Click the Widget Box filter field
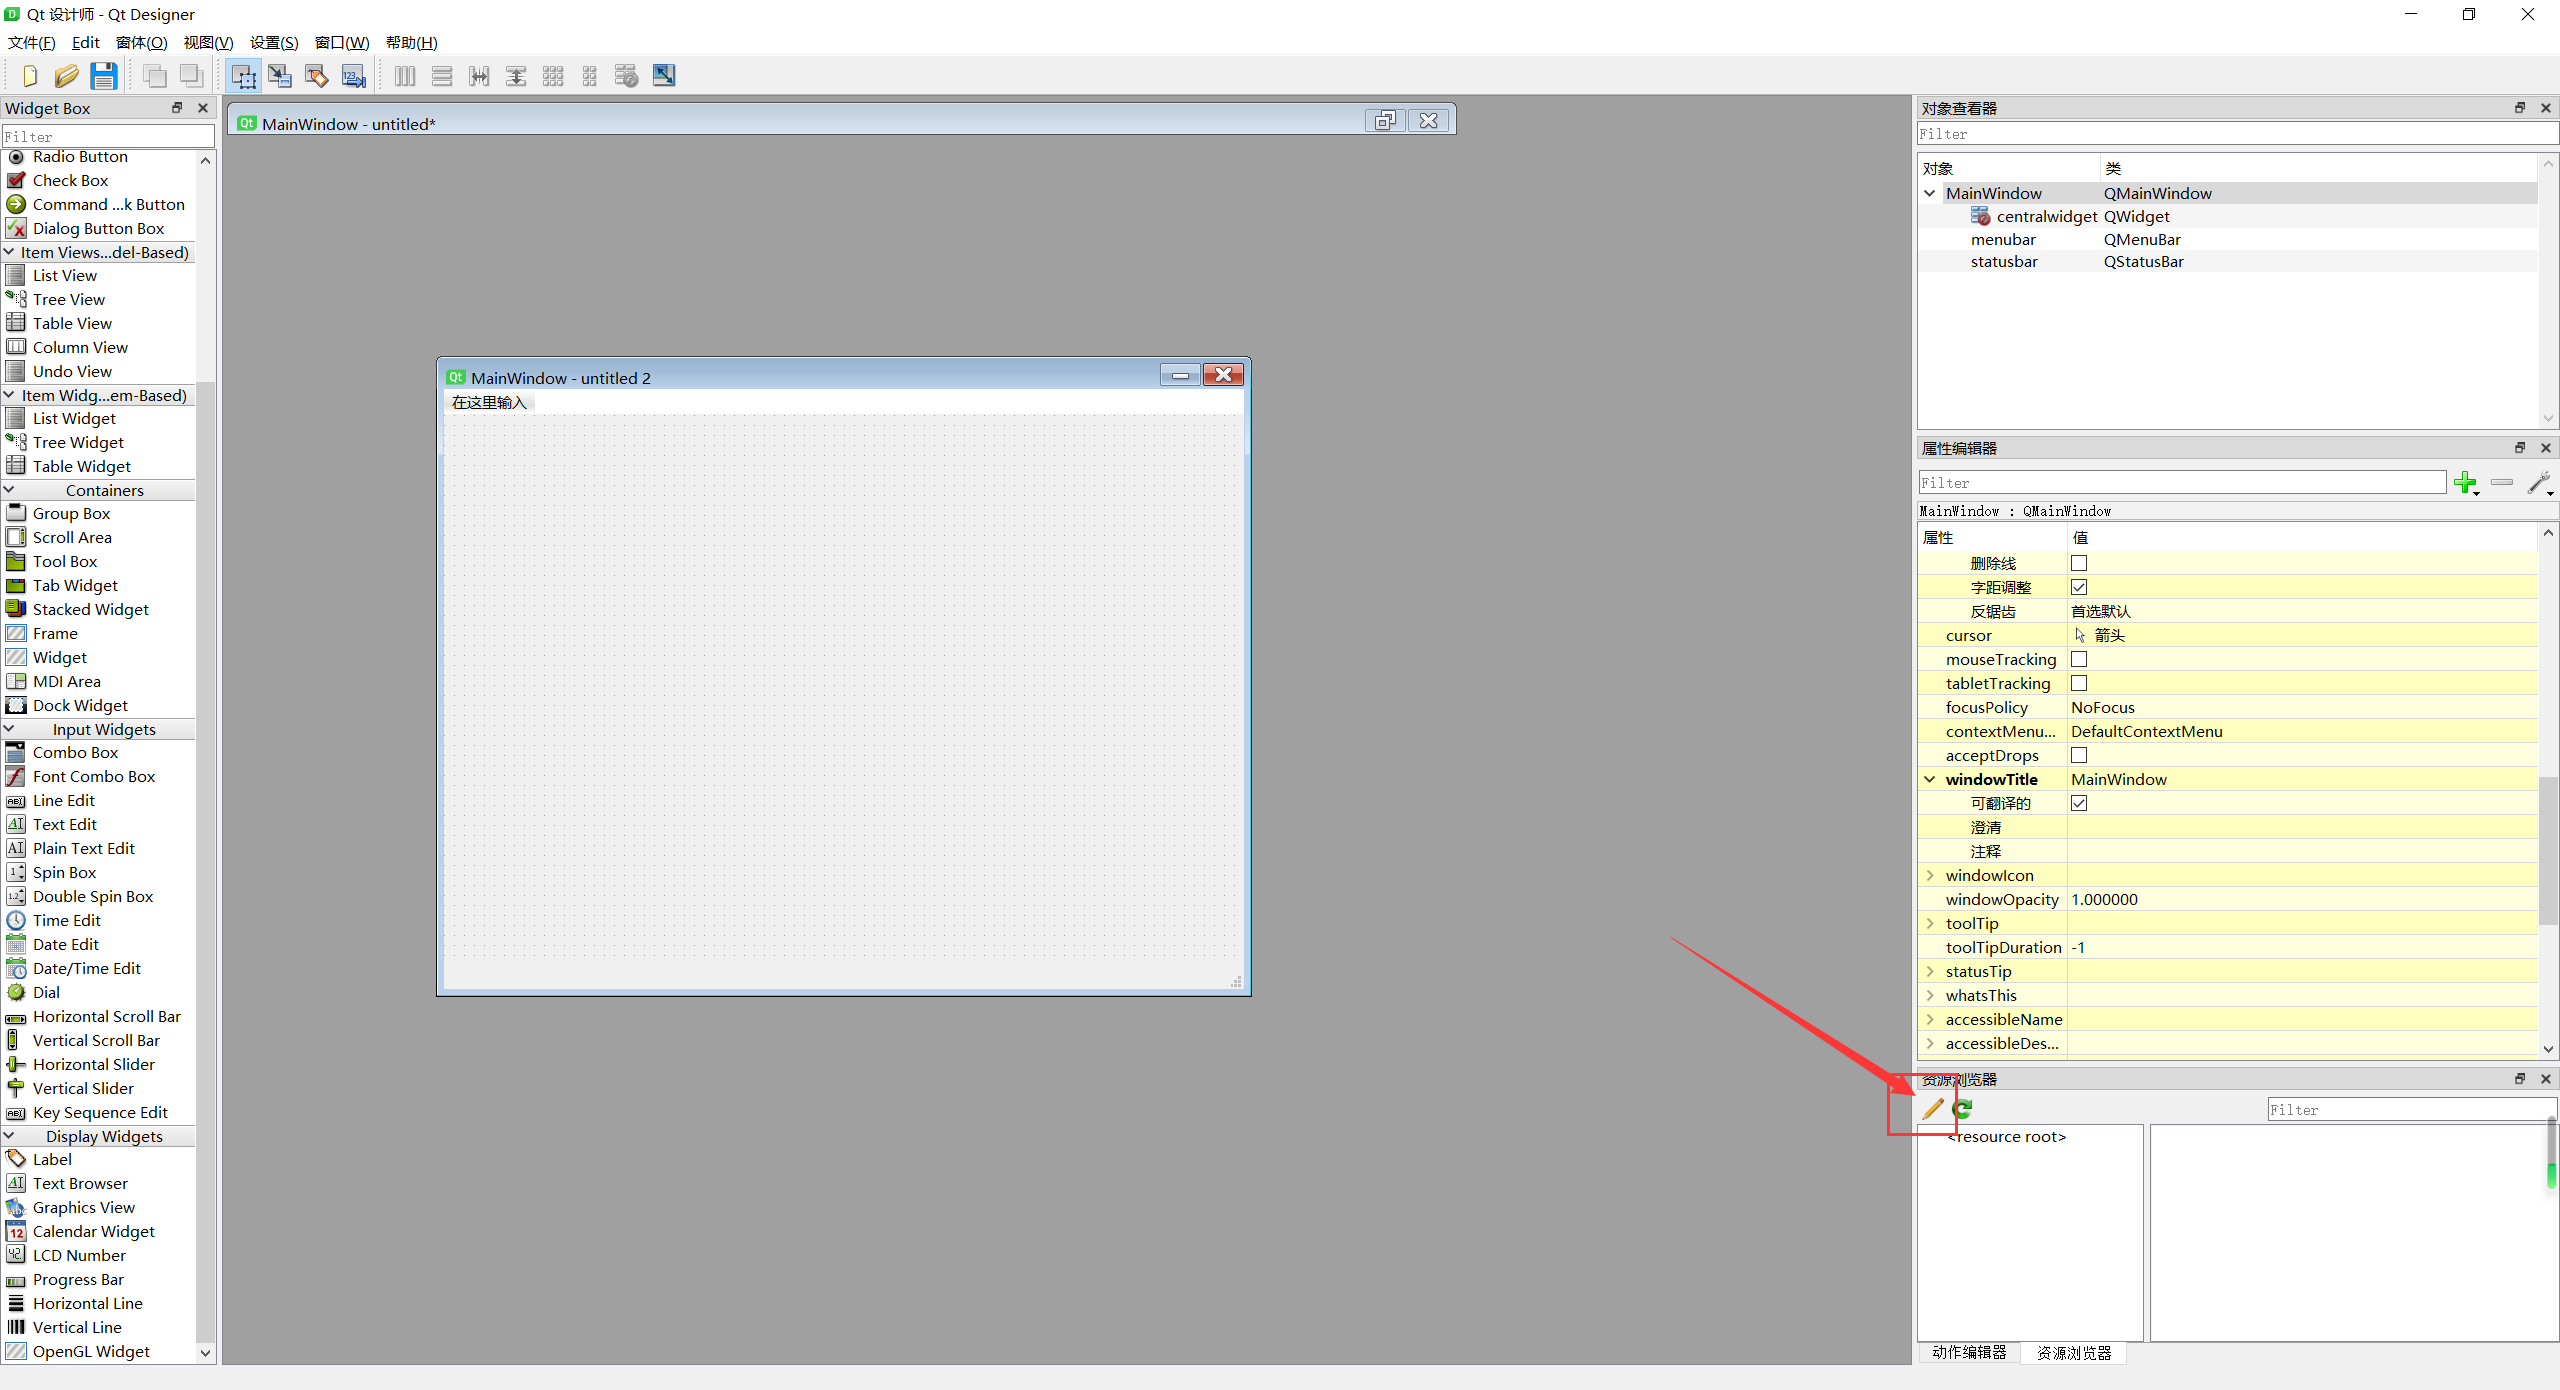The height and width of the screenshot is (1390, 2560). coord(107,136)
